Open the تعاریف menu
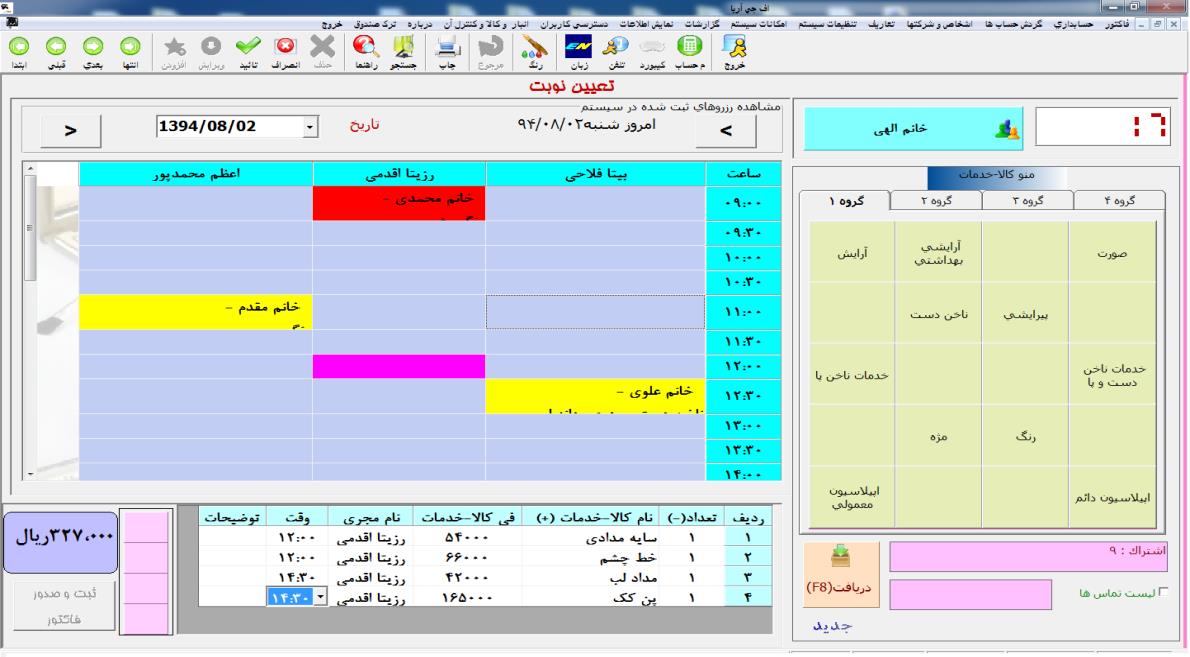This screenshot has width=1190, height=657. [880, 24]
